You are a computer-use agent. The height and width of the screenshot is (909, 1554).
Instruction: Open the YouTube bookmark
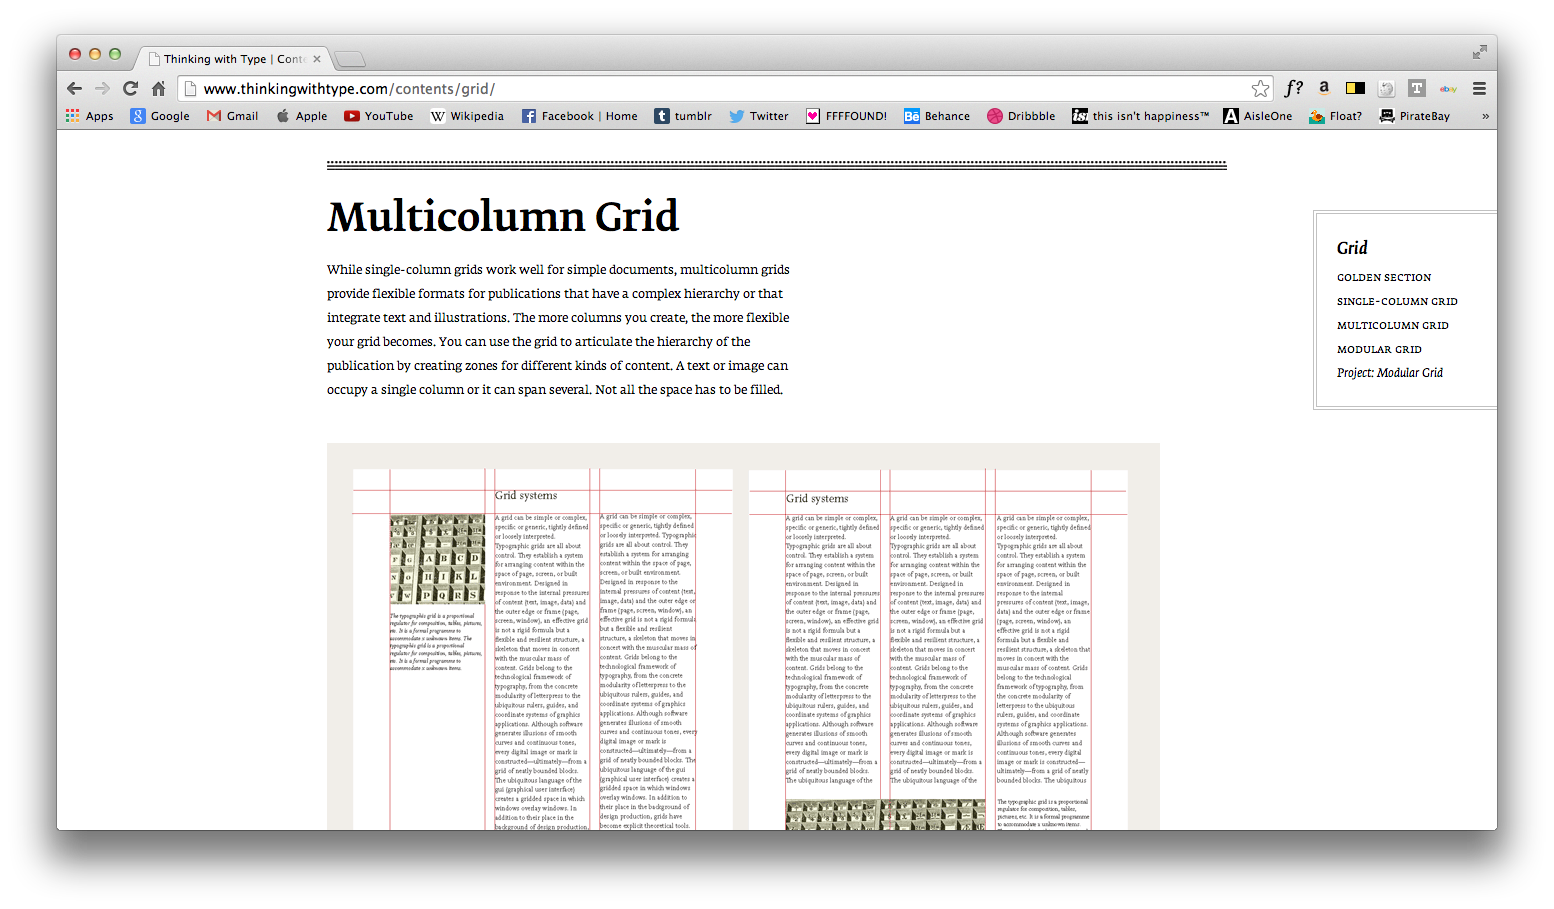[379, 116]
